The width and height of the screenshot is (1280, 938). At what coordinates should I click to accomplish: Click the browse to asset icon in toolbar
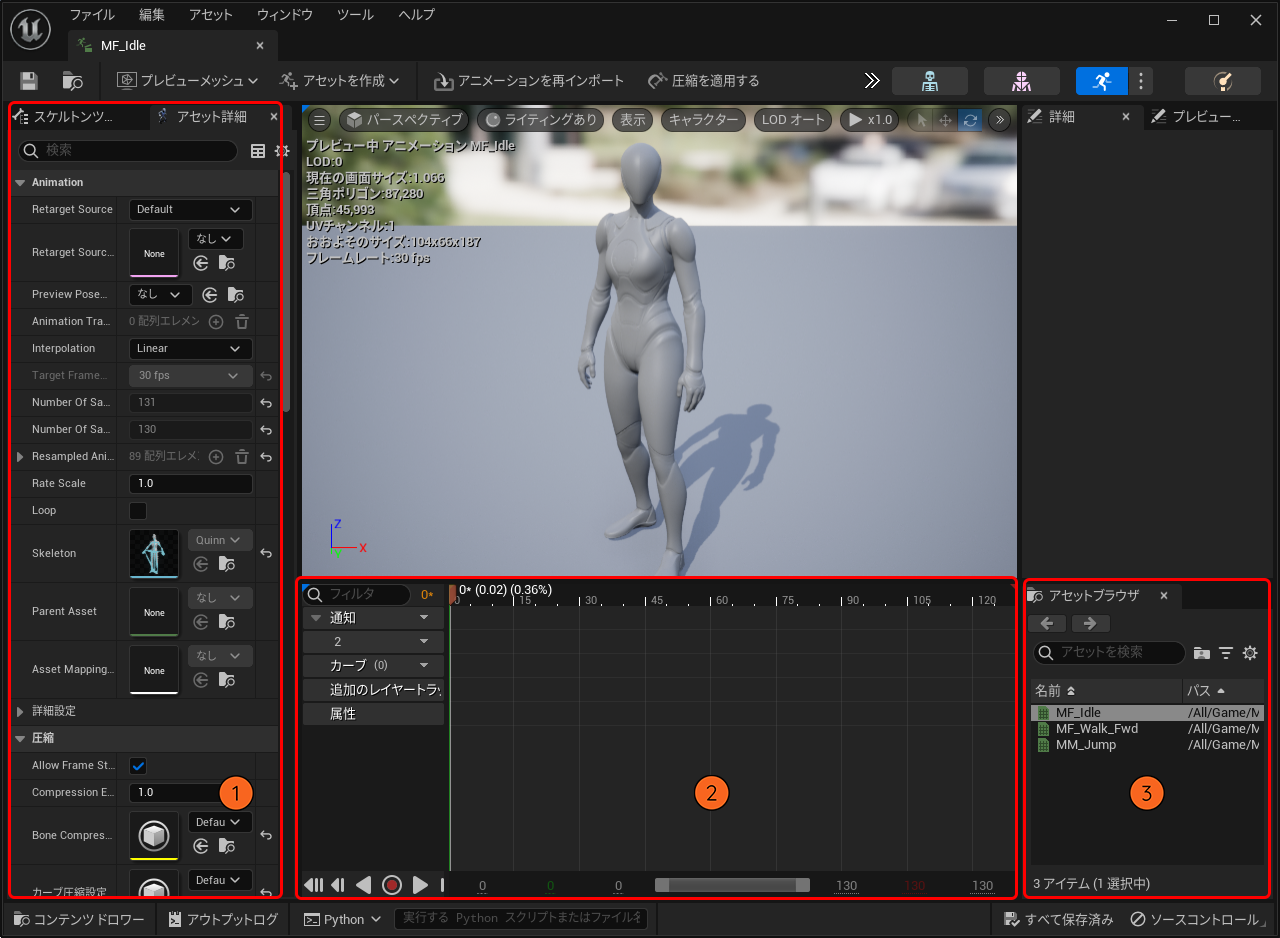click(72, 81)
